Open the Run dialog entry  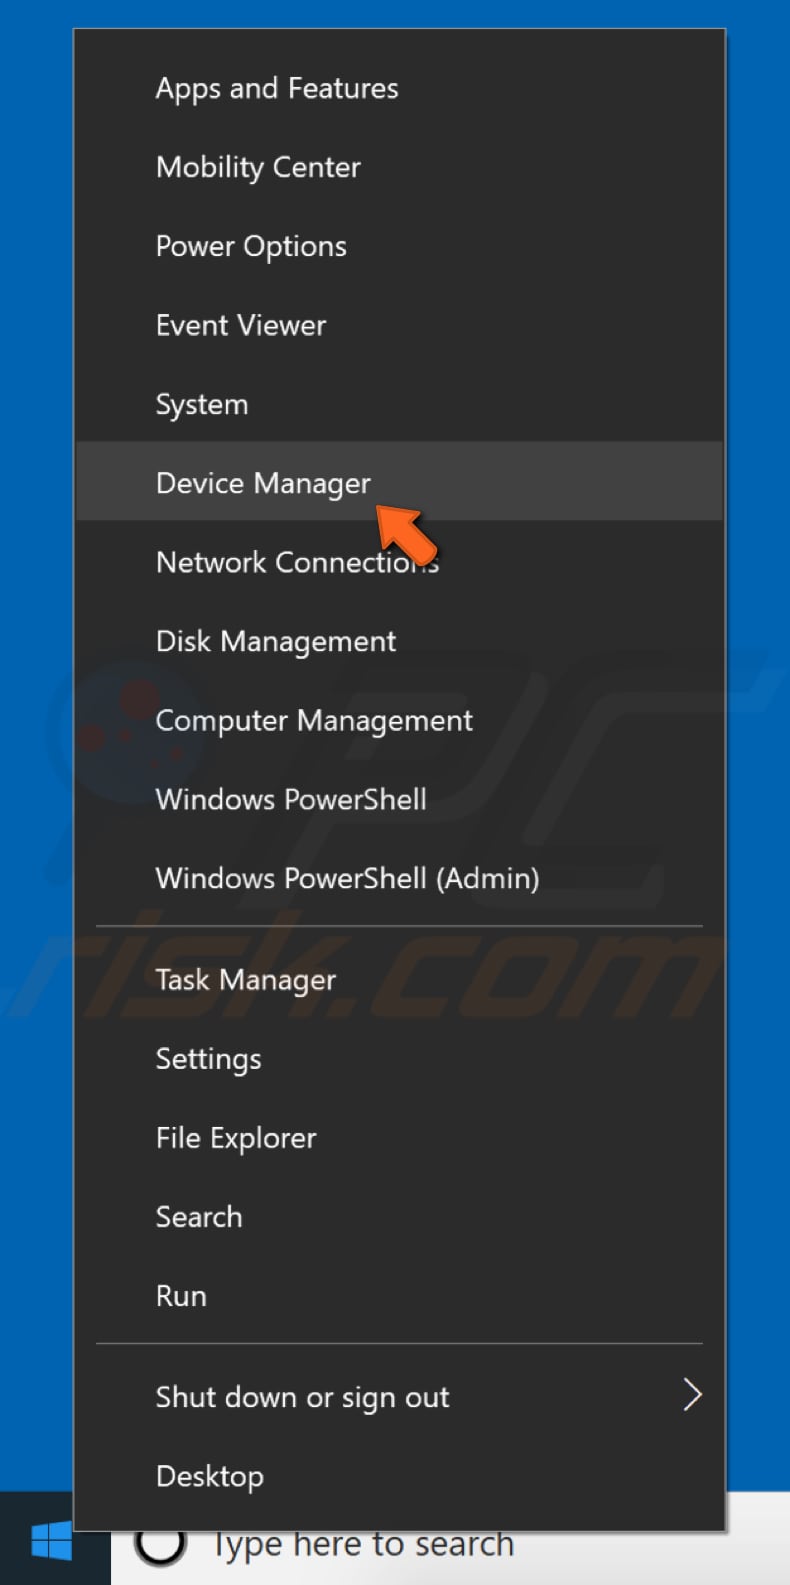coord(181,1296)
